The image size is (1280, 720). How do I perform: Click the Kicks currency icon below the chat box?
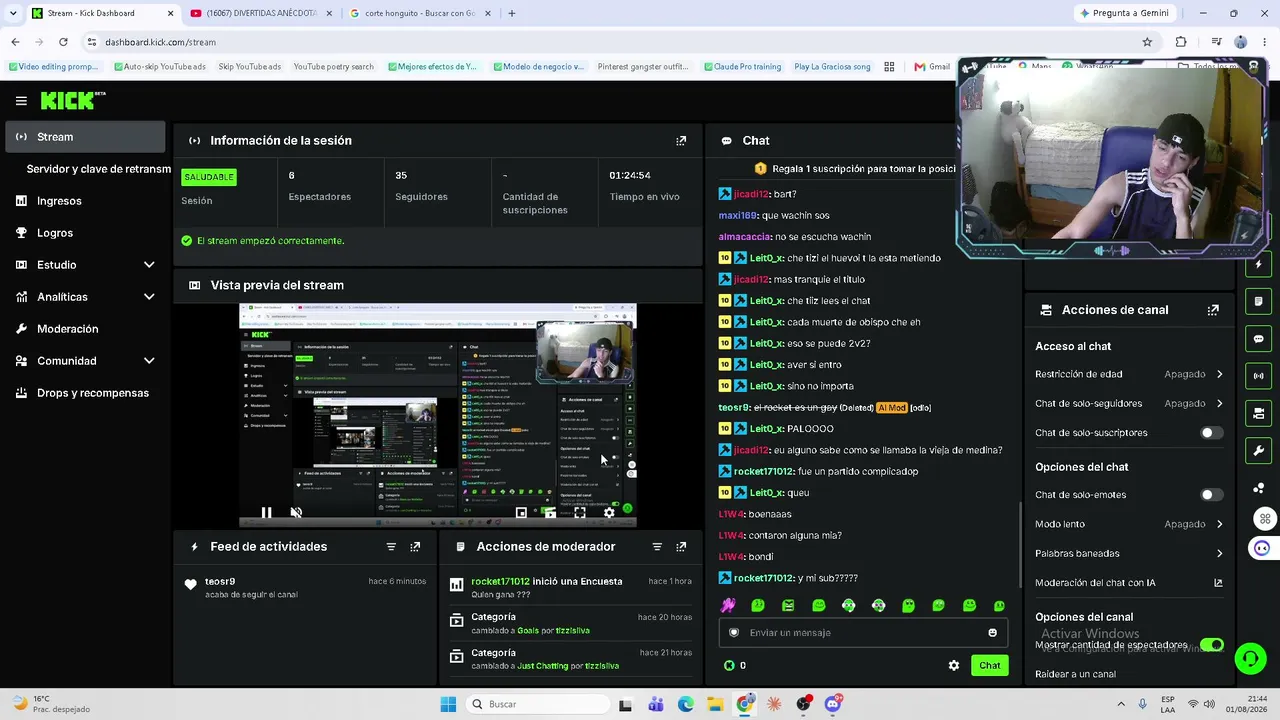tap(729, 665)
